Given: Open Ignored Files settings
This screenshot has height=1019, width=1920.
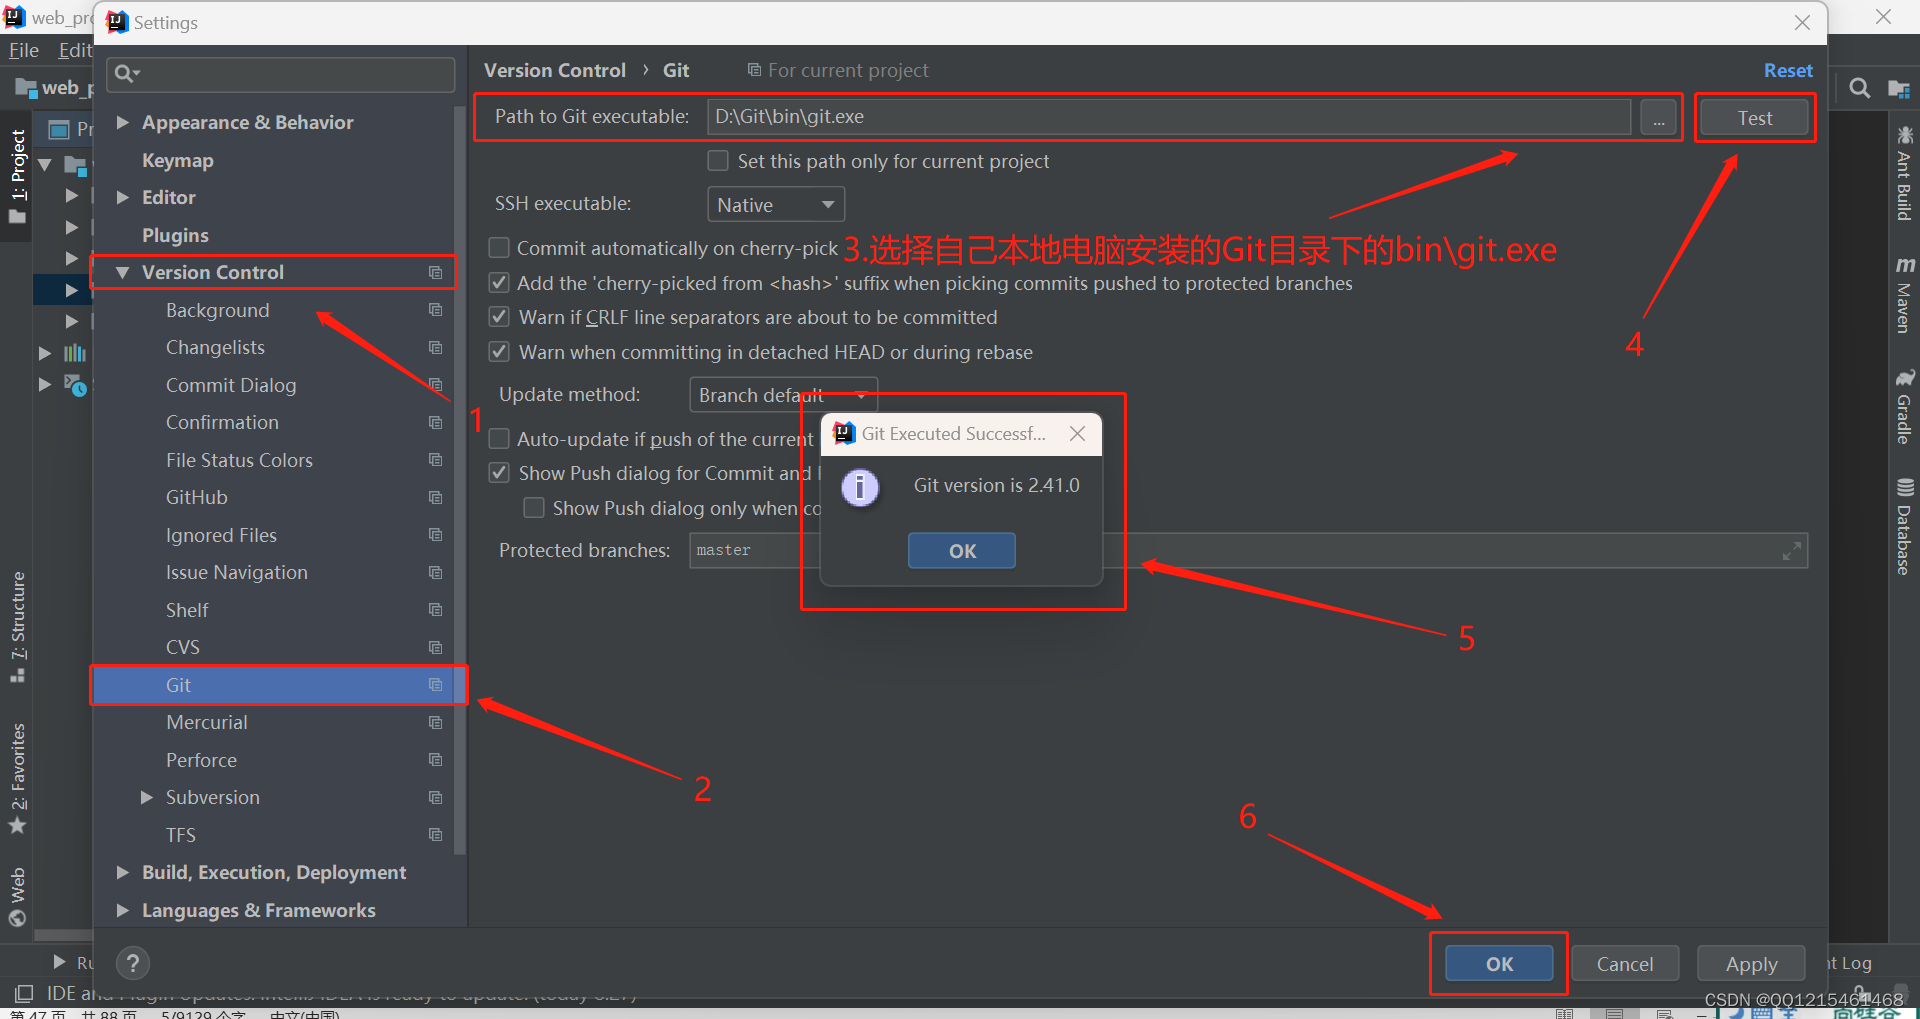Looking at the screenshot, I should (221, 535).
